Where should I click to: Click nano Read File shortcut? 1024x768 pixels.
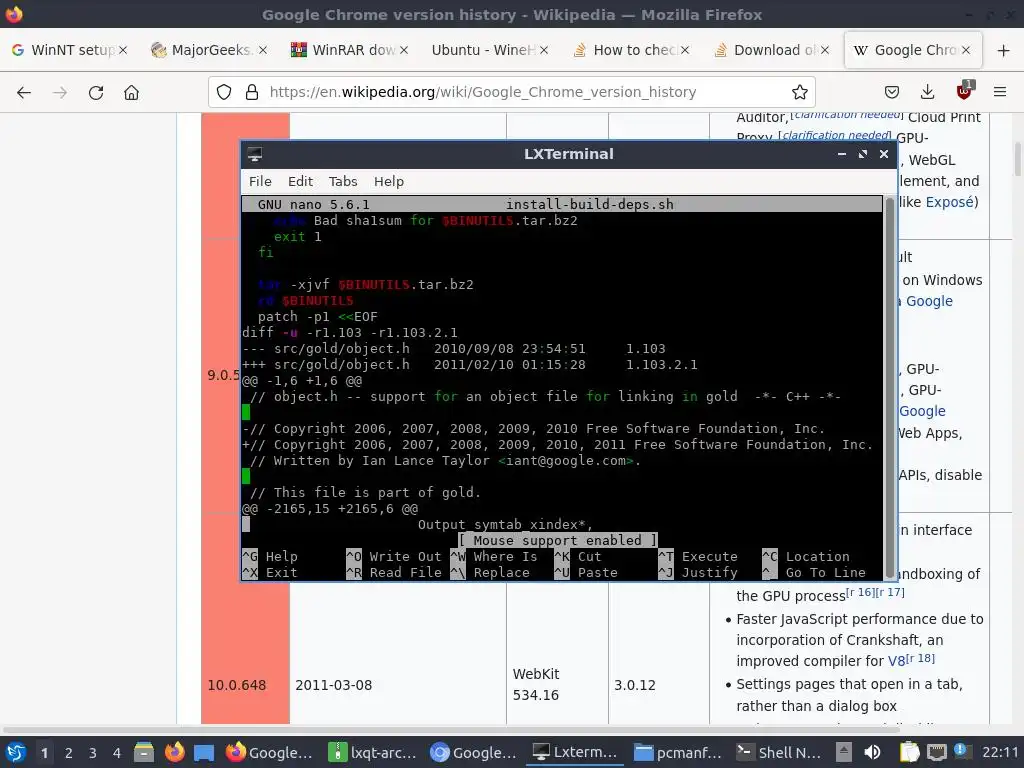tap(394, 573)
